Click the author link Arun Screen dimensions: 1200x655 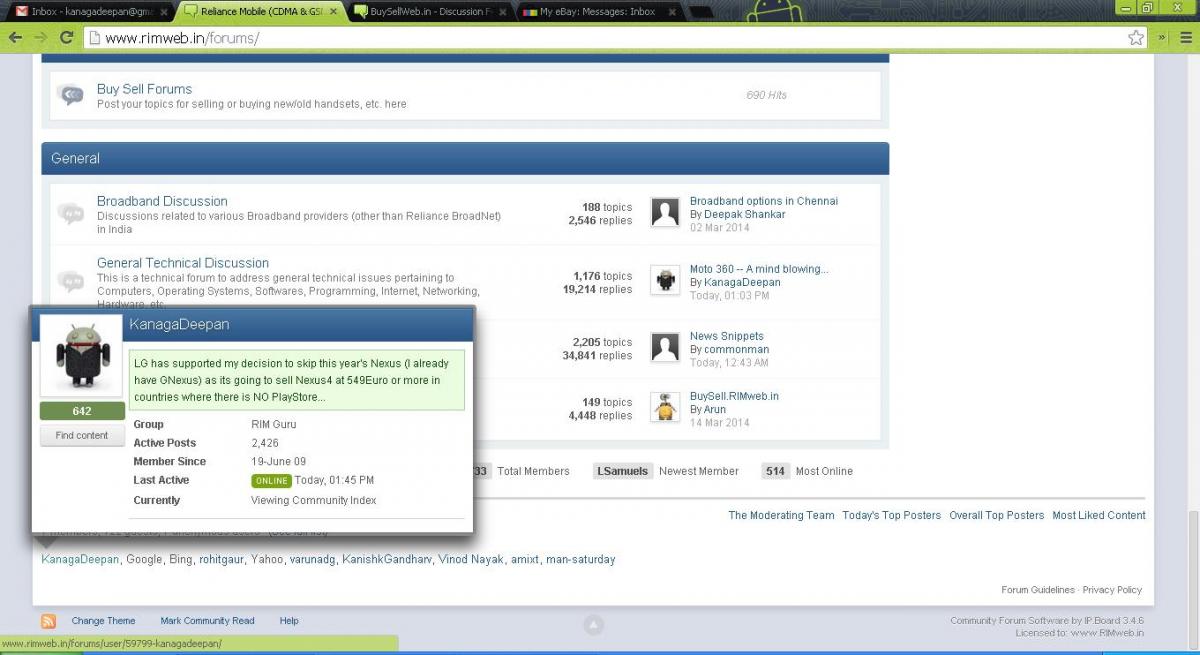point(715,410)
